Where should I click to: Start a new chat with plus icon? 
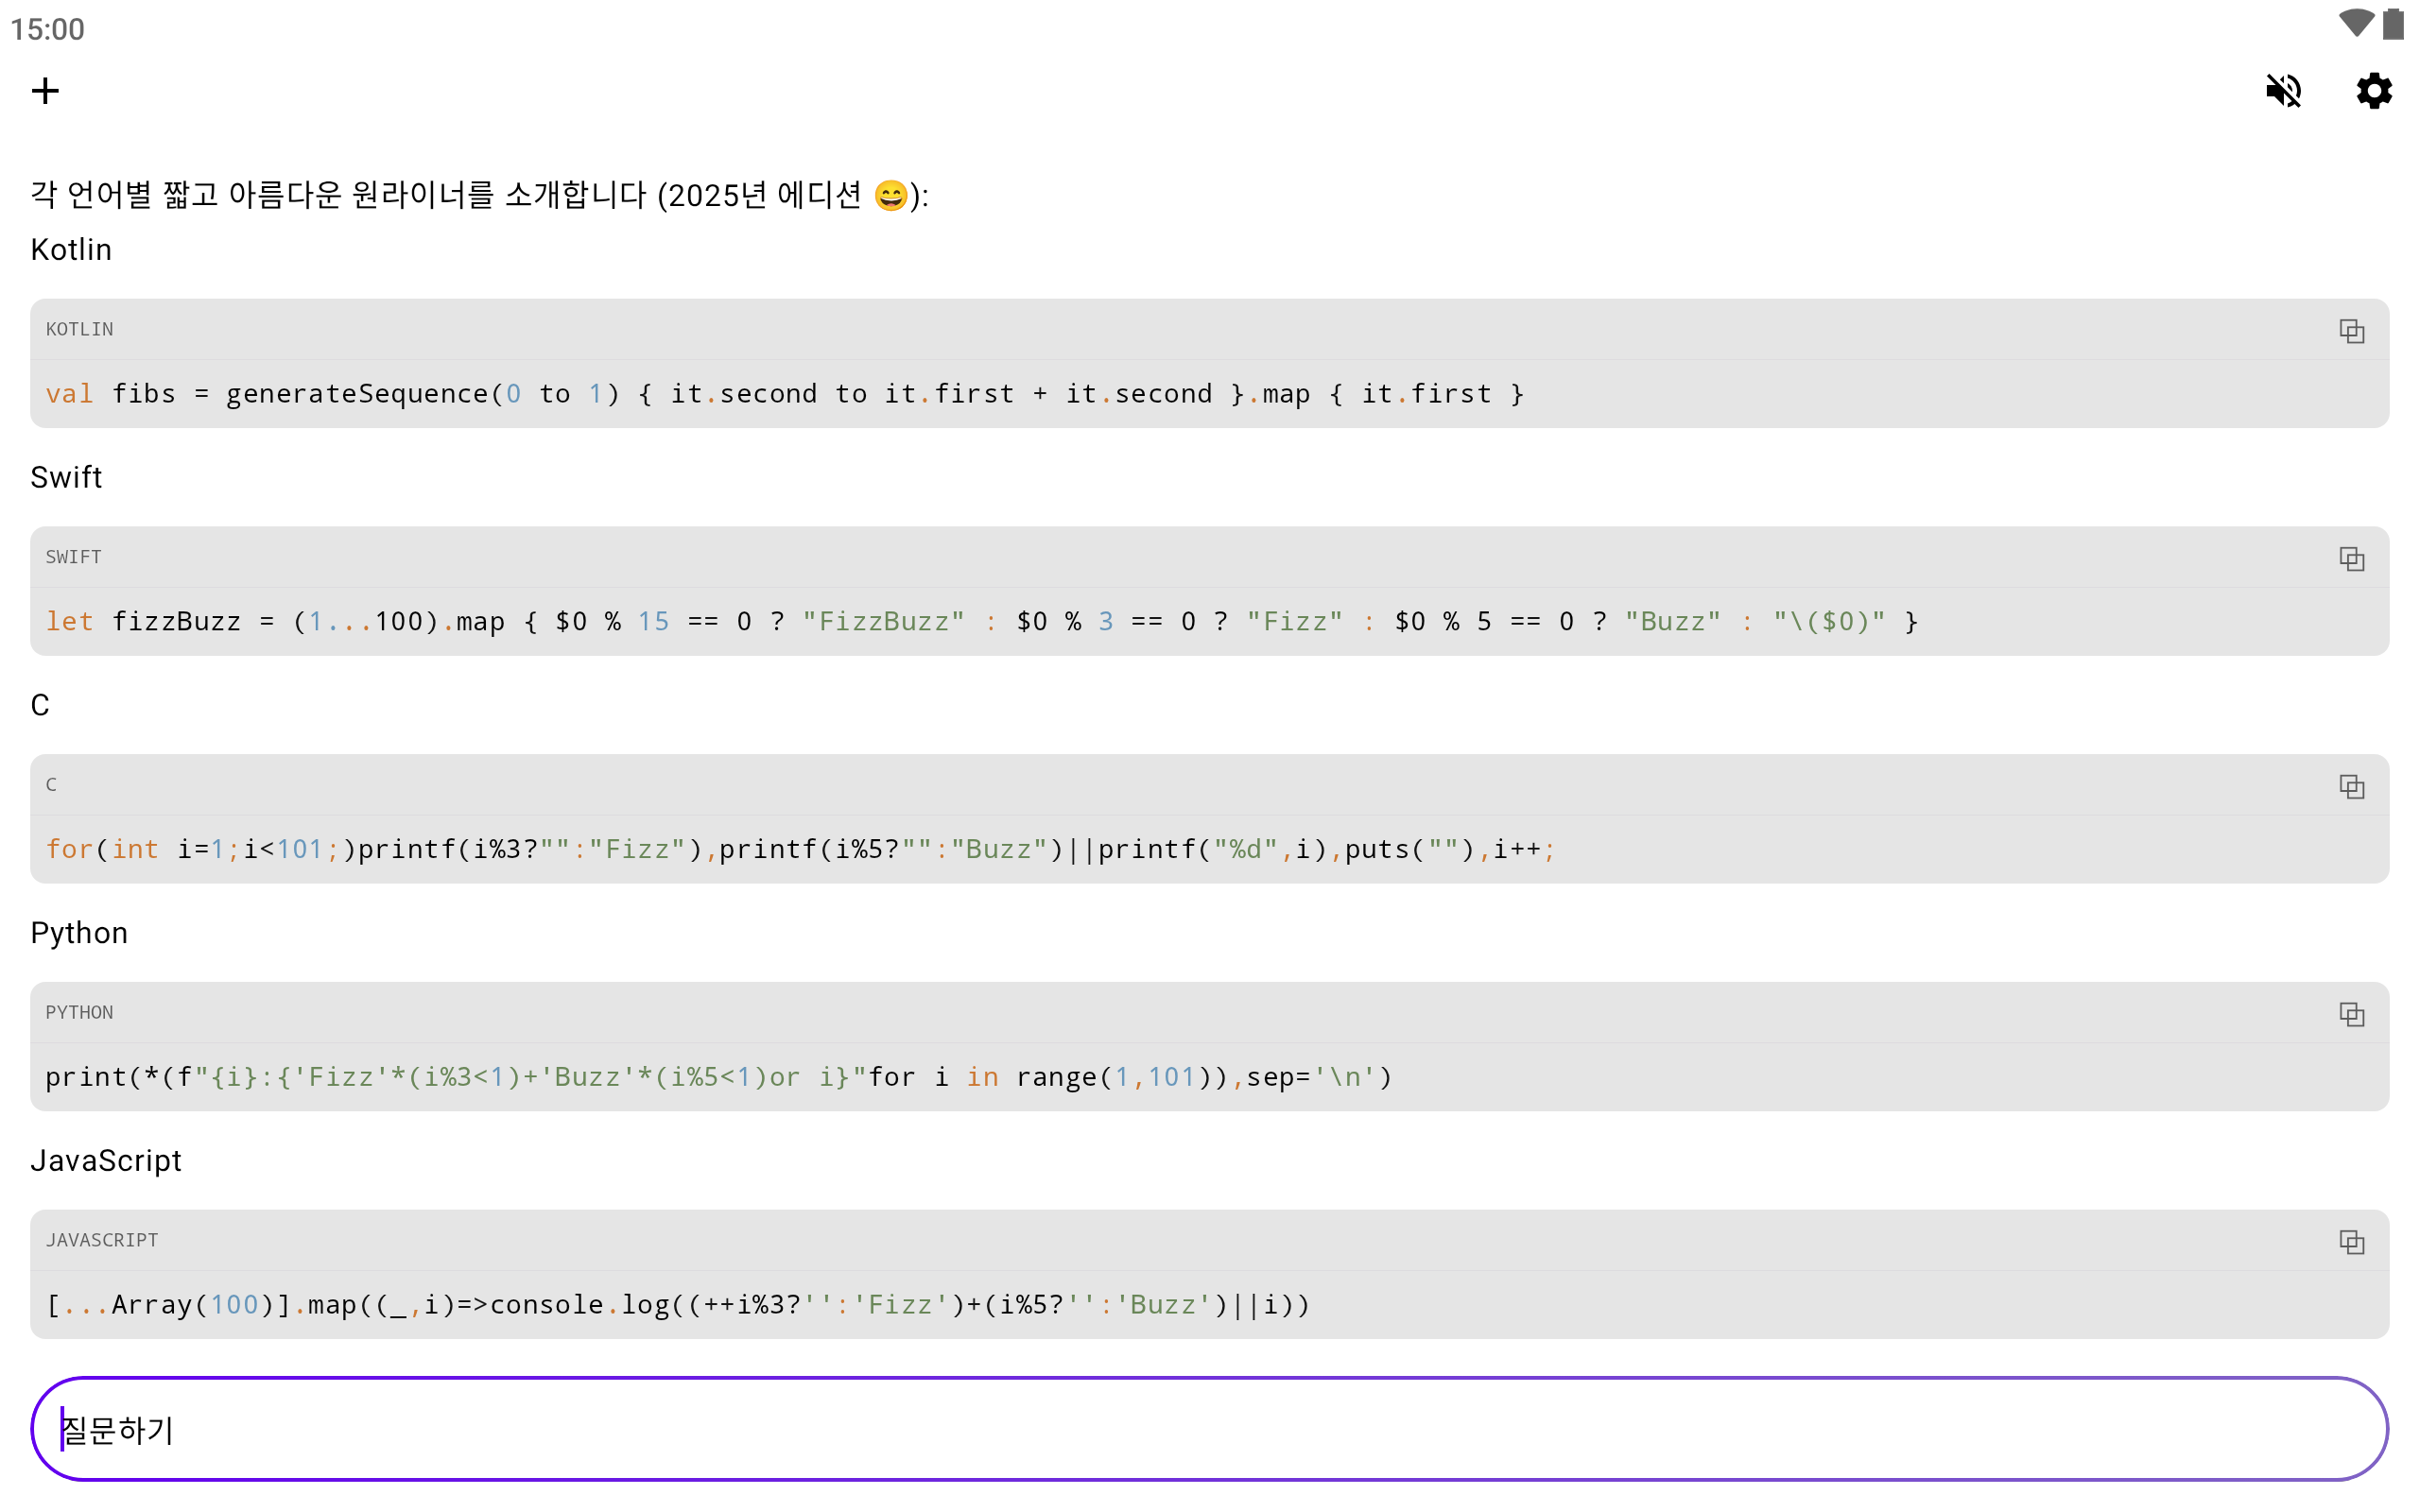(x=45, y=91)
